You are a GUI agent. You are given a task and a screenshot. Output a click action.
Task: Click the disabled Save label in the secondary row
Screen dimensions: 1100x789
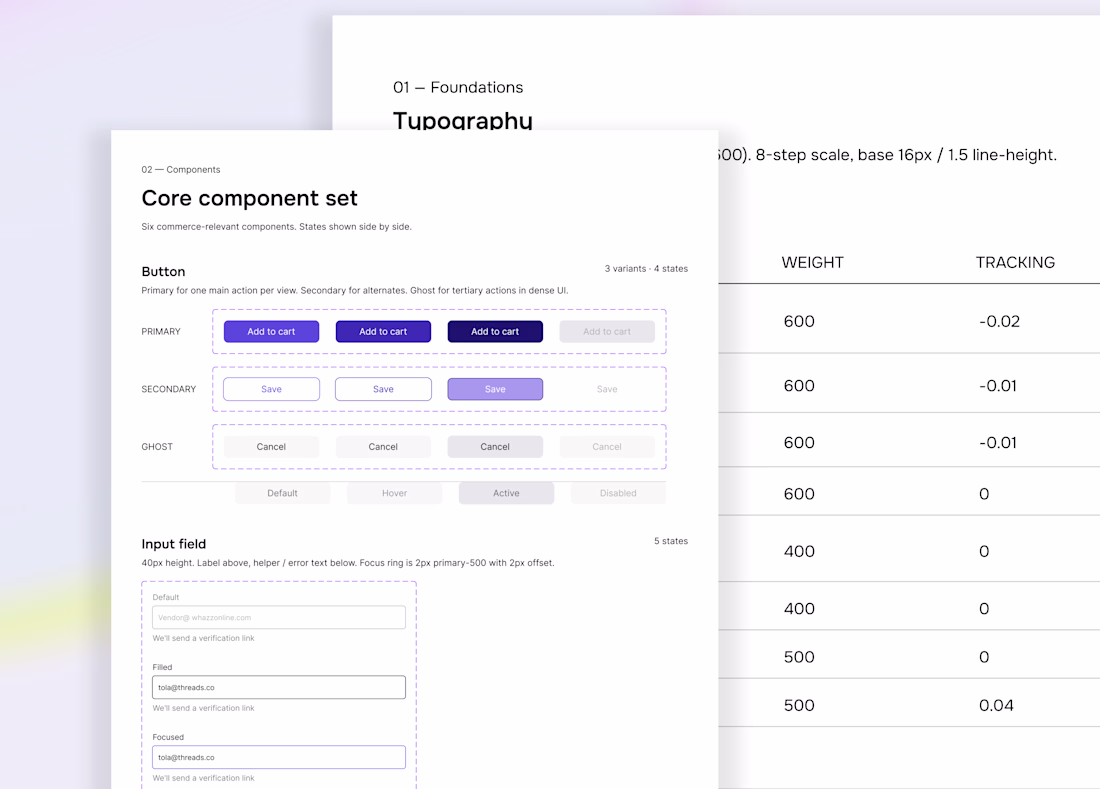pyautogui.click(x=607, y=389)
